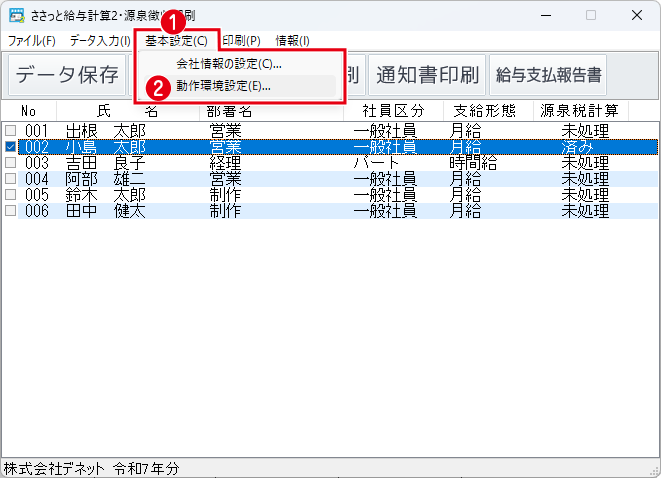Sort by the 部署名 column header

tap(228, 111)
